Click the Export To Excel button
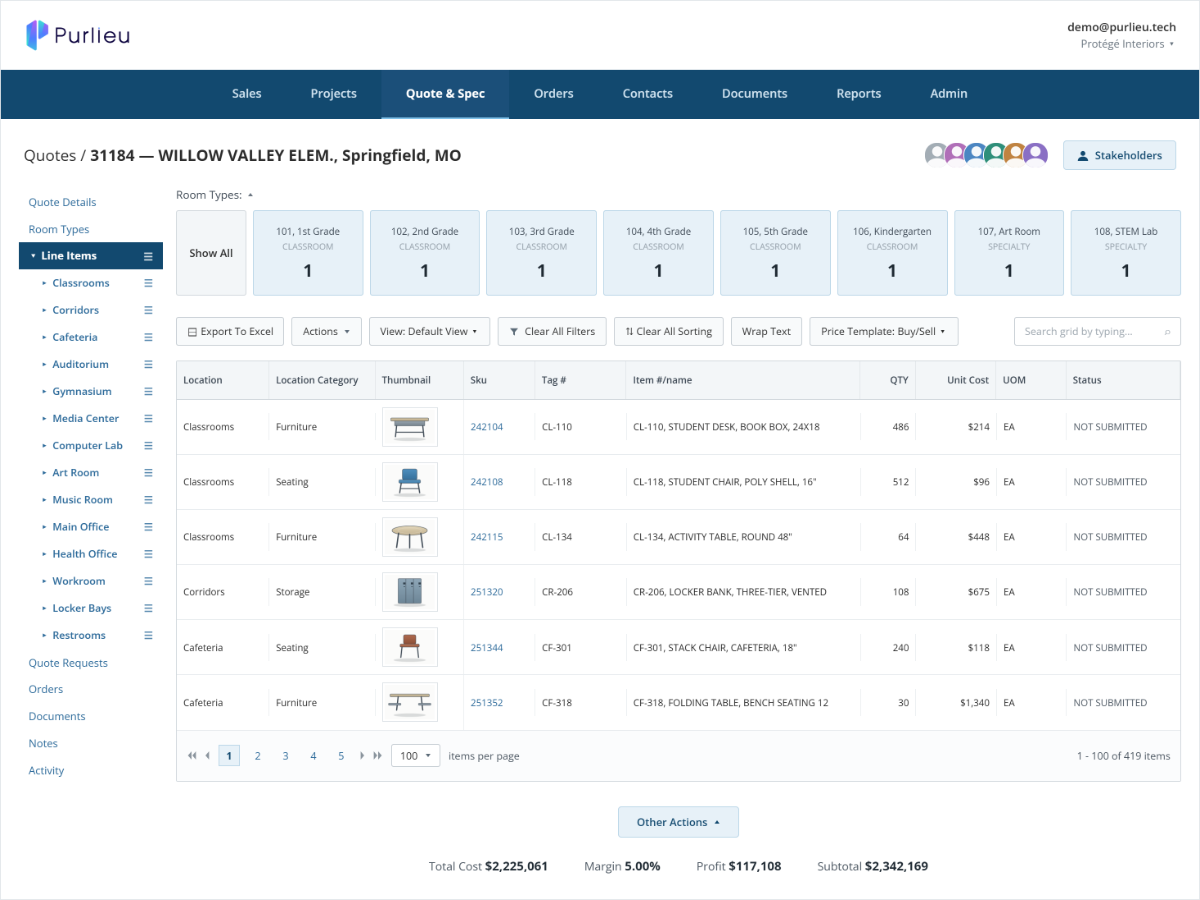 click(230, 332)
